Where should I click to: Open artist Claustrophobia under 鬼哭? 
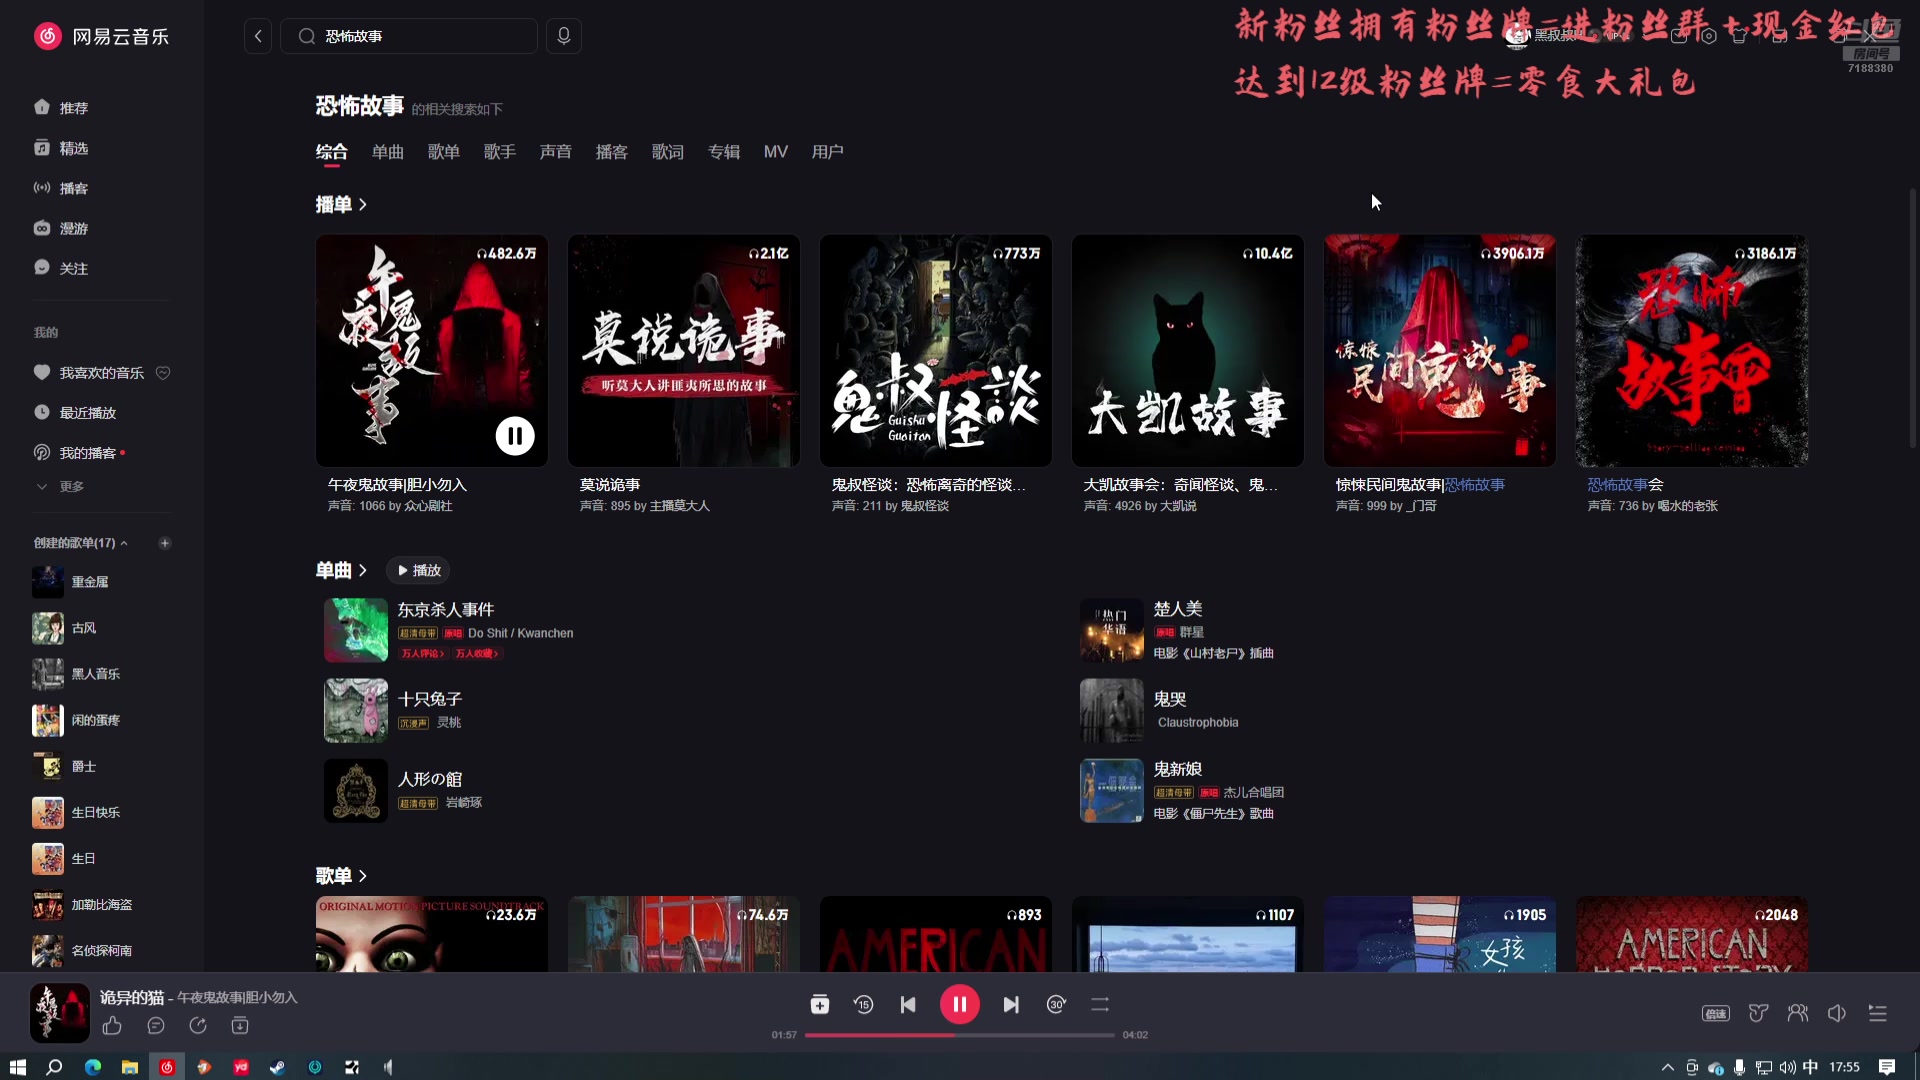coord(1198,723)
